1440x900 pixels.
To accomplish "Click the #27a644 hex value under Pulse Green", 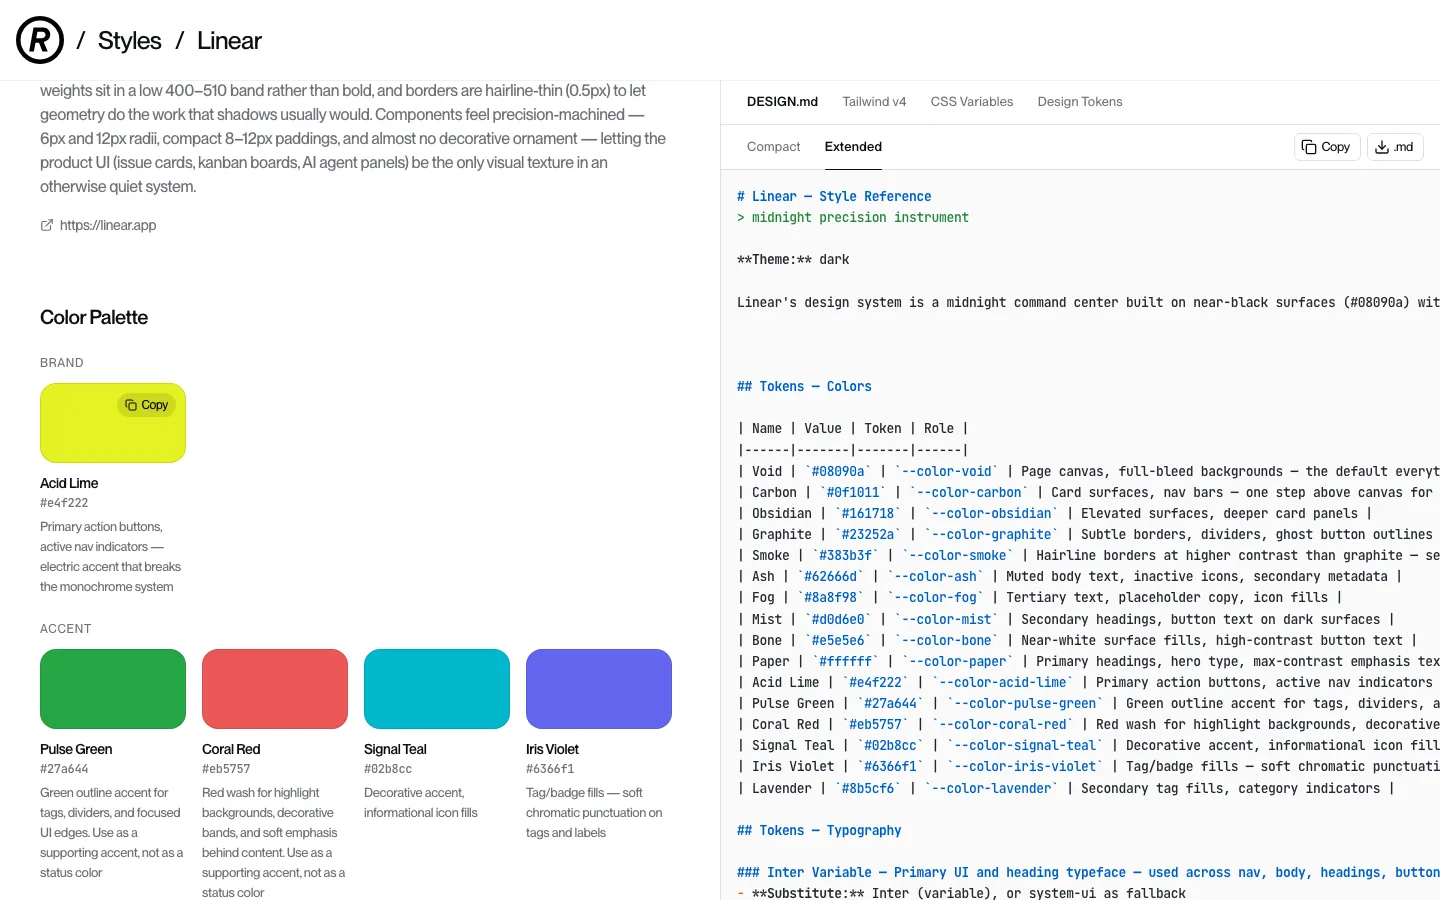I will tap(64, 769).
